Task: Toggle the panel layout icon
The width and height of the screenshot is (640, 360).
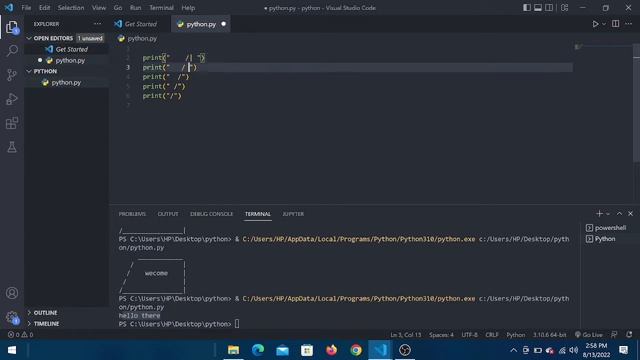Action: click(538, 8)
